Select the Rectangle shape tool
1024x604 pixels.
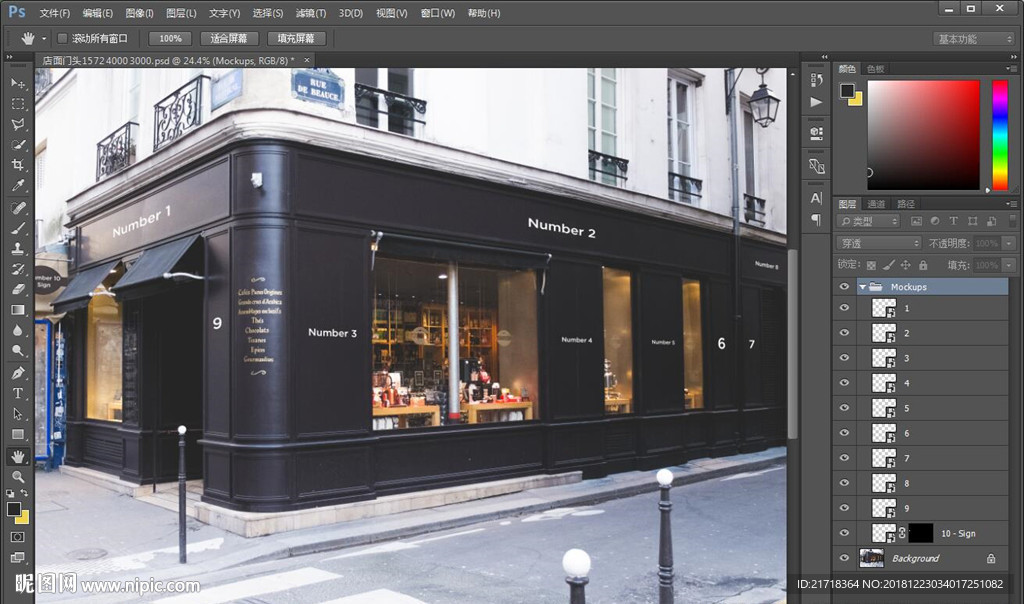point(18,434)
